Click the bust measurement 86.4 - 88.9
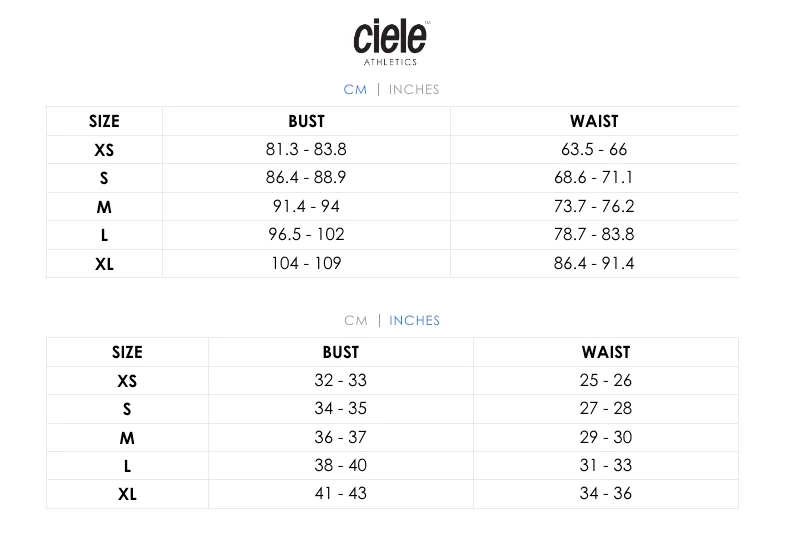The height and width of the screenshot is (535, 786). (306, 178)
